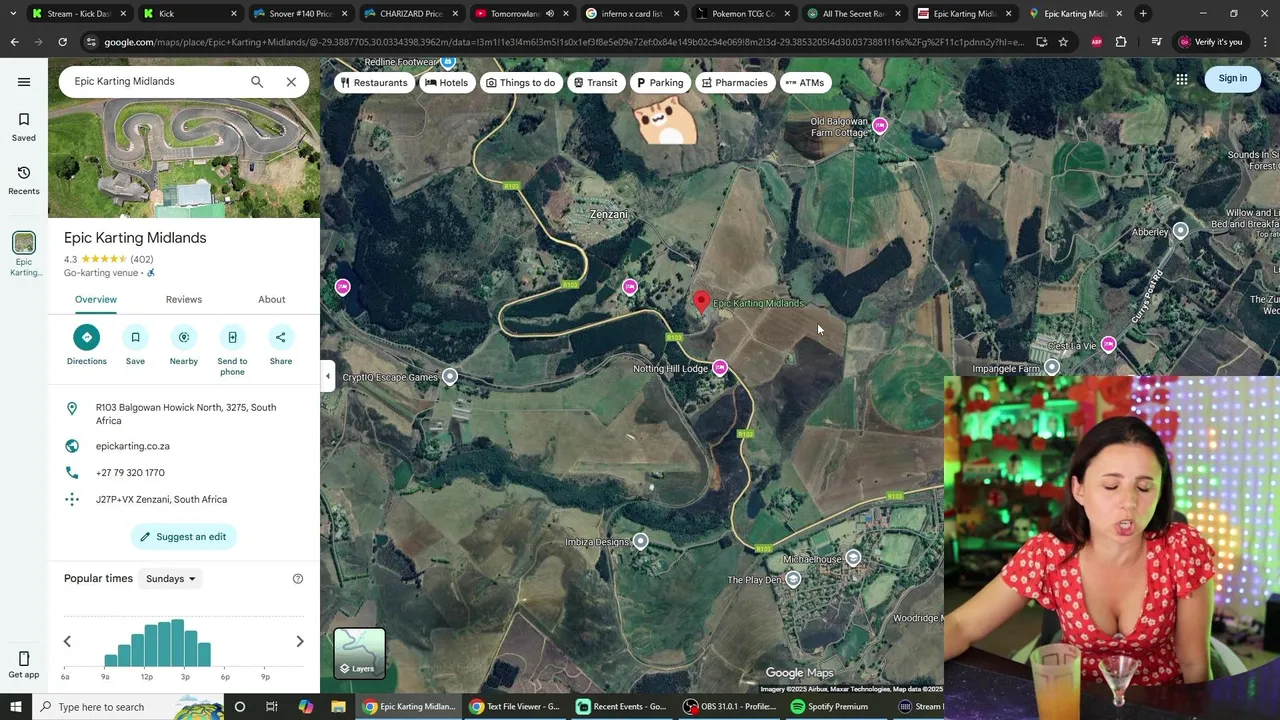Click the red Epic Karting Midlands pin

[x=702, y=302]
